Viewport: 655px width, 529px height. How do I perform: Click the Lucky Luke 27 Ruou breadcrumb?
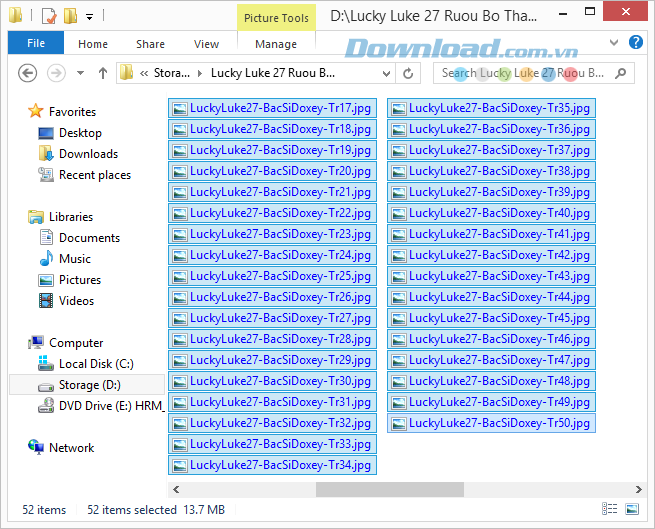(273, 73)
